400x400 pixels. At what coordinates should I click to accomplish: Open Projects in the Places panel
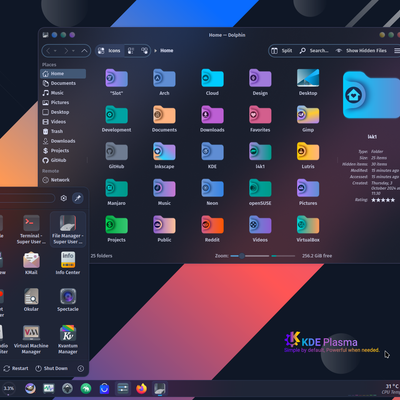point(63,151)
